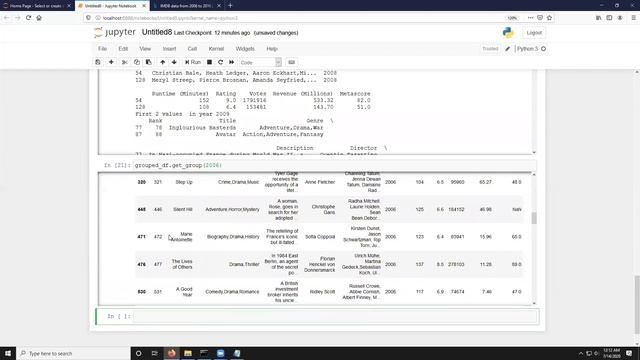
Task: Open the notifications action center icon
Action: pyautogui.click(x=629, y=353)
